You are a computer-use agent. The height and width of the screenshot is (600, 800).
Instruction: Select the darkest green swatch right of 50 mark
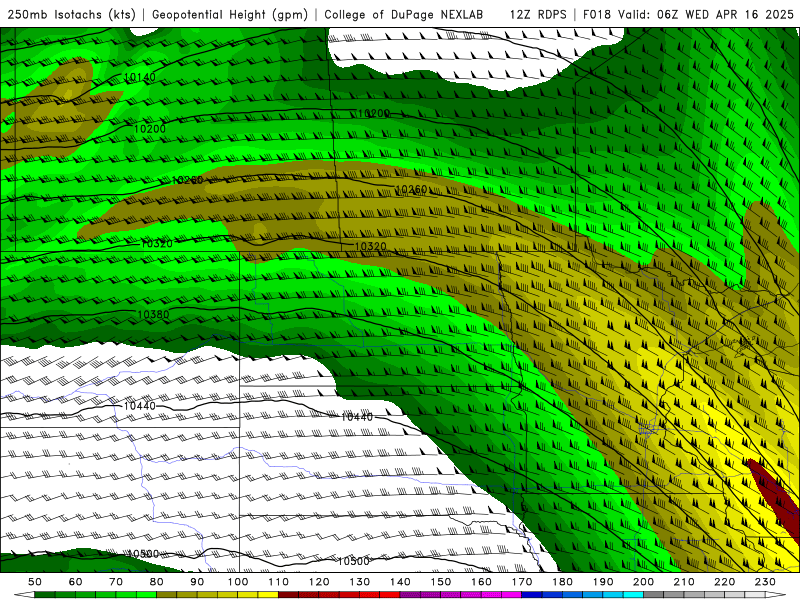point(45,595)
